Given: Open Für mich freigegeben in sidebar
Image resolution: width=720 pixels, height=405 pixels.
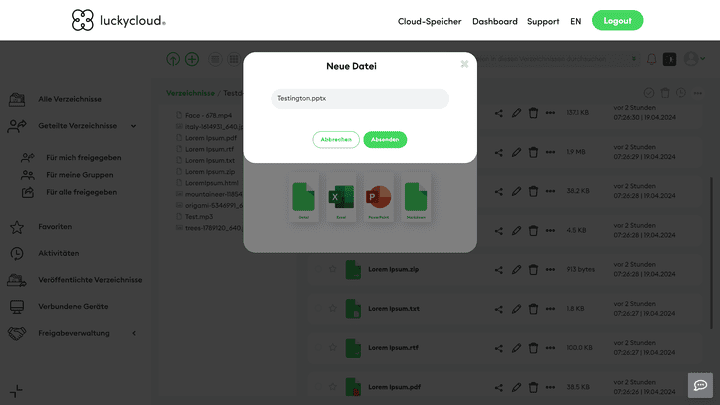Looking at the screenshot, I should (x=84, y=158).
